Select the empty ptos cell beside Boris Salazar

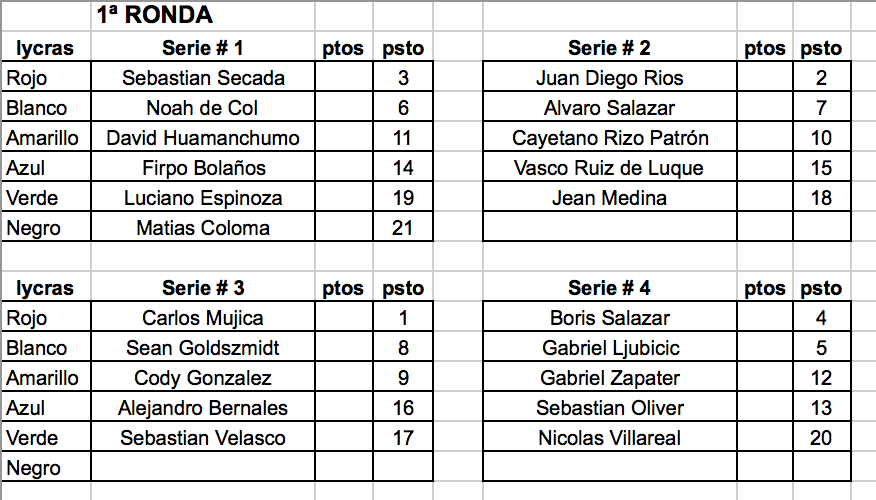[x=765, y=317]
